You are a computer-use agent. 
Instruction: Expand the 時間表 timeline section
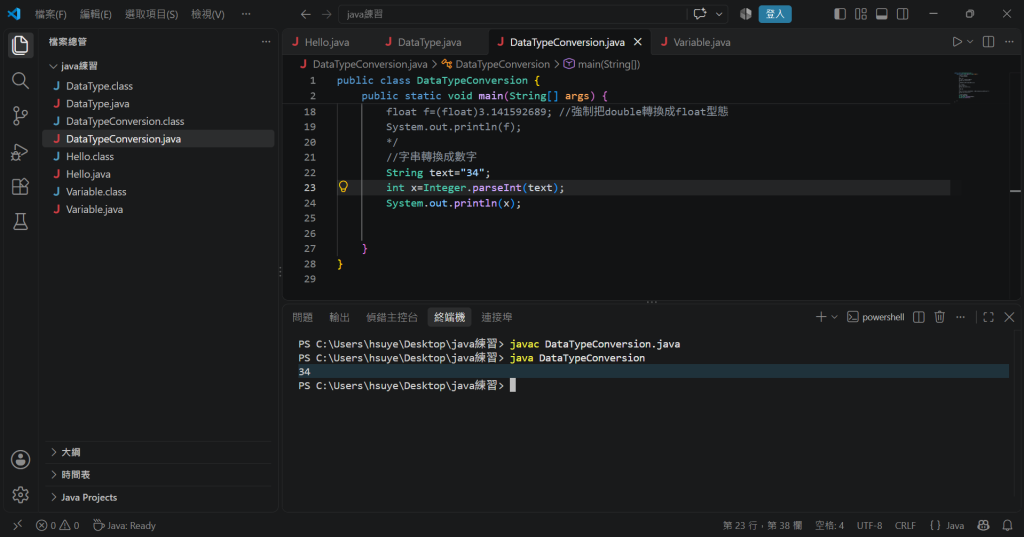[159, 475]
